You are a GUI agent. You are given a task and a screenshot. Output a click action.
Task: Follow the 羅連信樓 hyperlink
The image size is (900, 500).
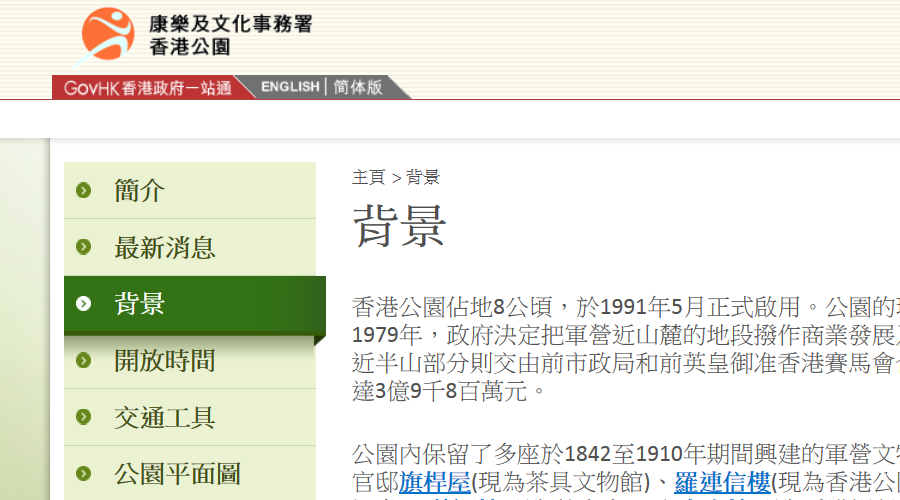click(722, 483)
